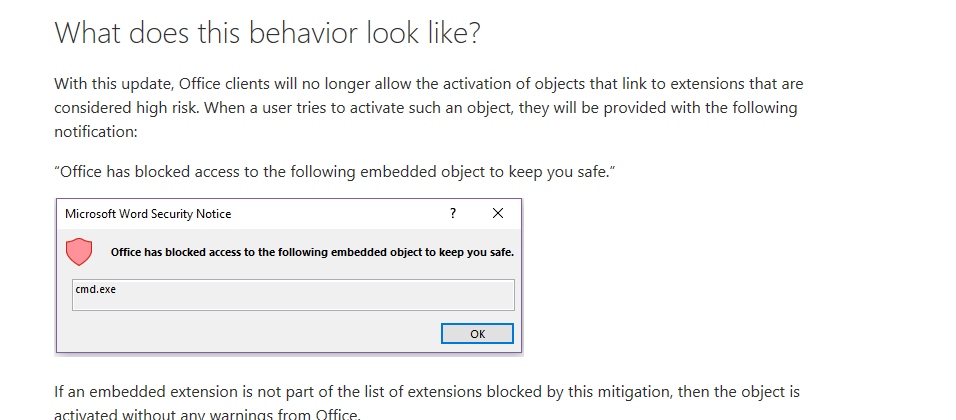This screenshot has height=420, width=956.
Task: Click the OK button in the dialog
Action: tap(477, 333)
